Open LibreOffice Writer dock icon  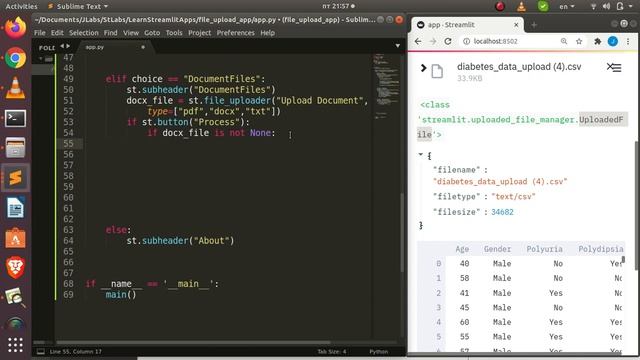point(16,208)
